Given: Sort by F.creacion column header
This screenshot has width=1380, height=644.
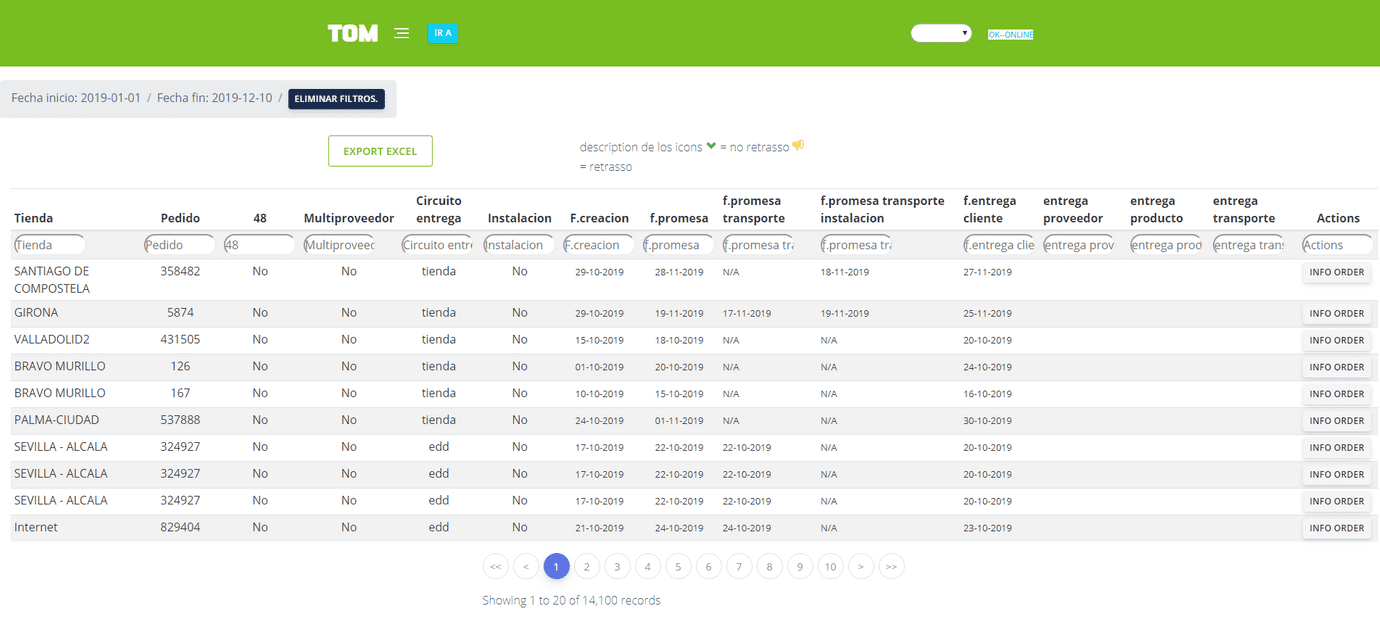Looking at the screenshot, I should (599, 218).
